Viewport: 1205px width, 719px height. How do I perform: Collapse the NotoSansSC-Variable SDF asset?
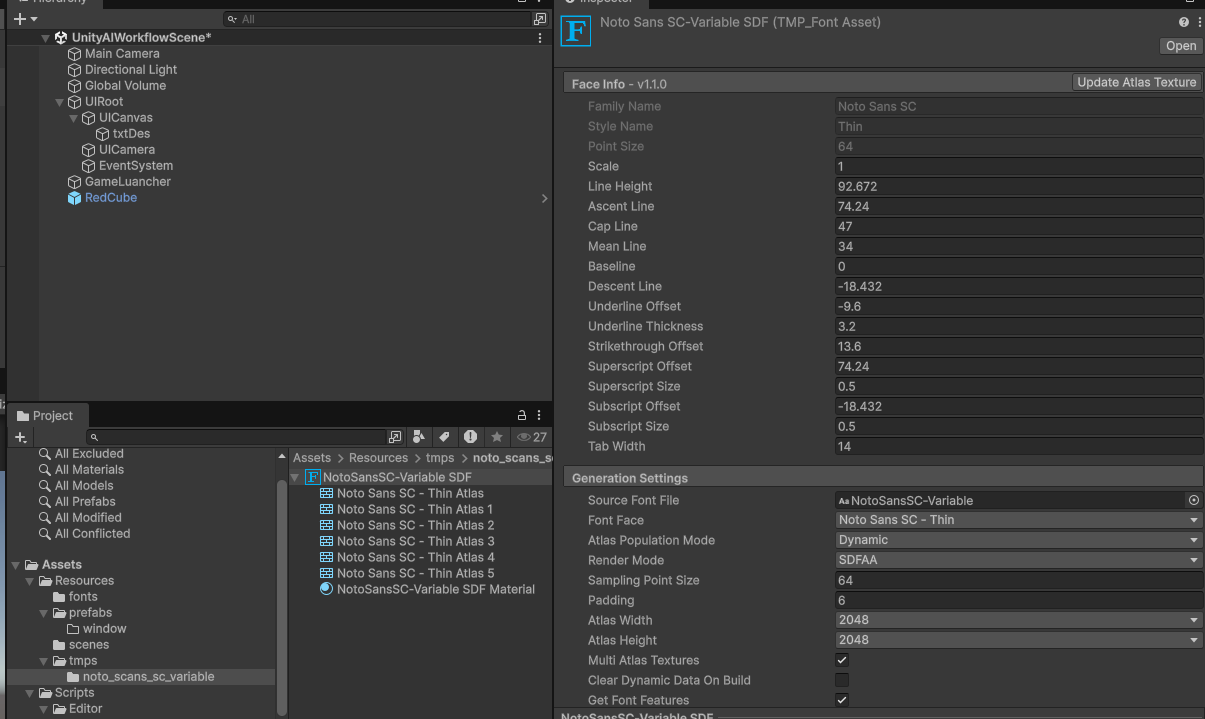click(295, 477)
